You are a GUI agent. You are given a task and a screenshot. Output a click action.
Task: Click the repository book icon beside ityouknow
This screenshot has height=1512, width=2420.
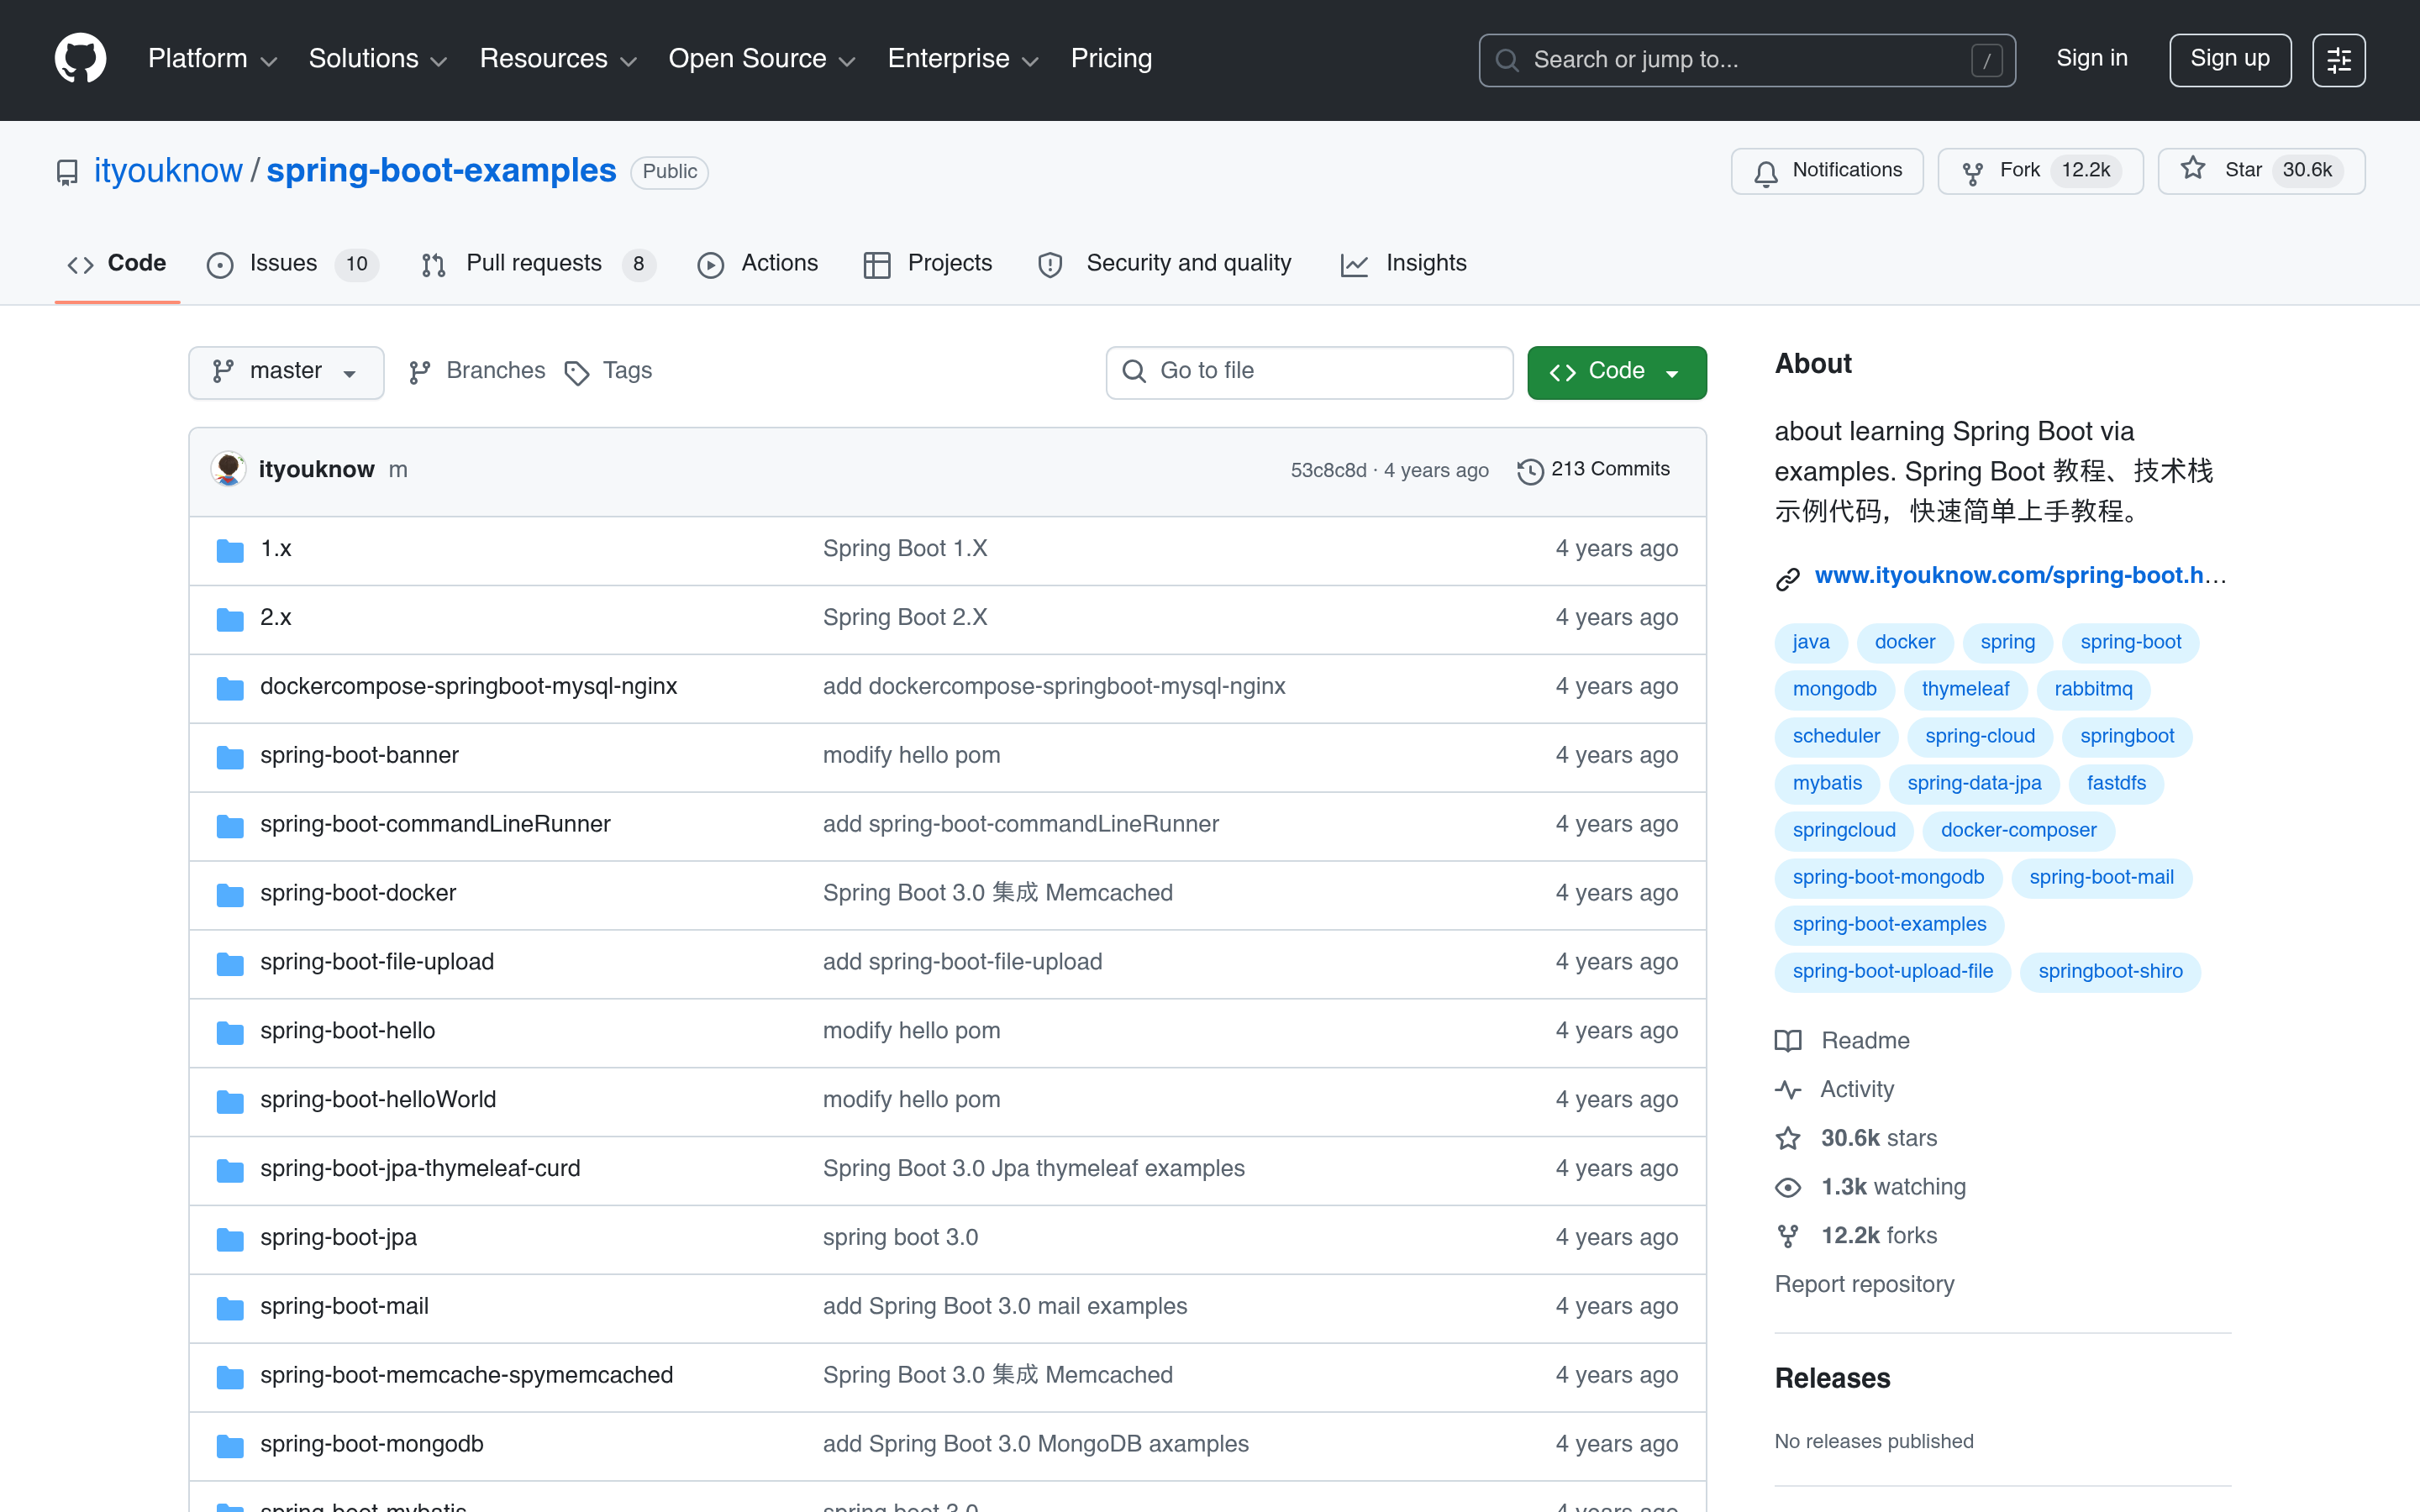[67, 173]
